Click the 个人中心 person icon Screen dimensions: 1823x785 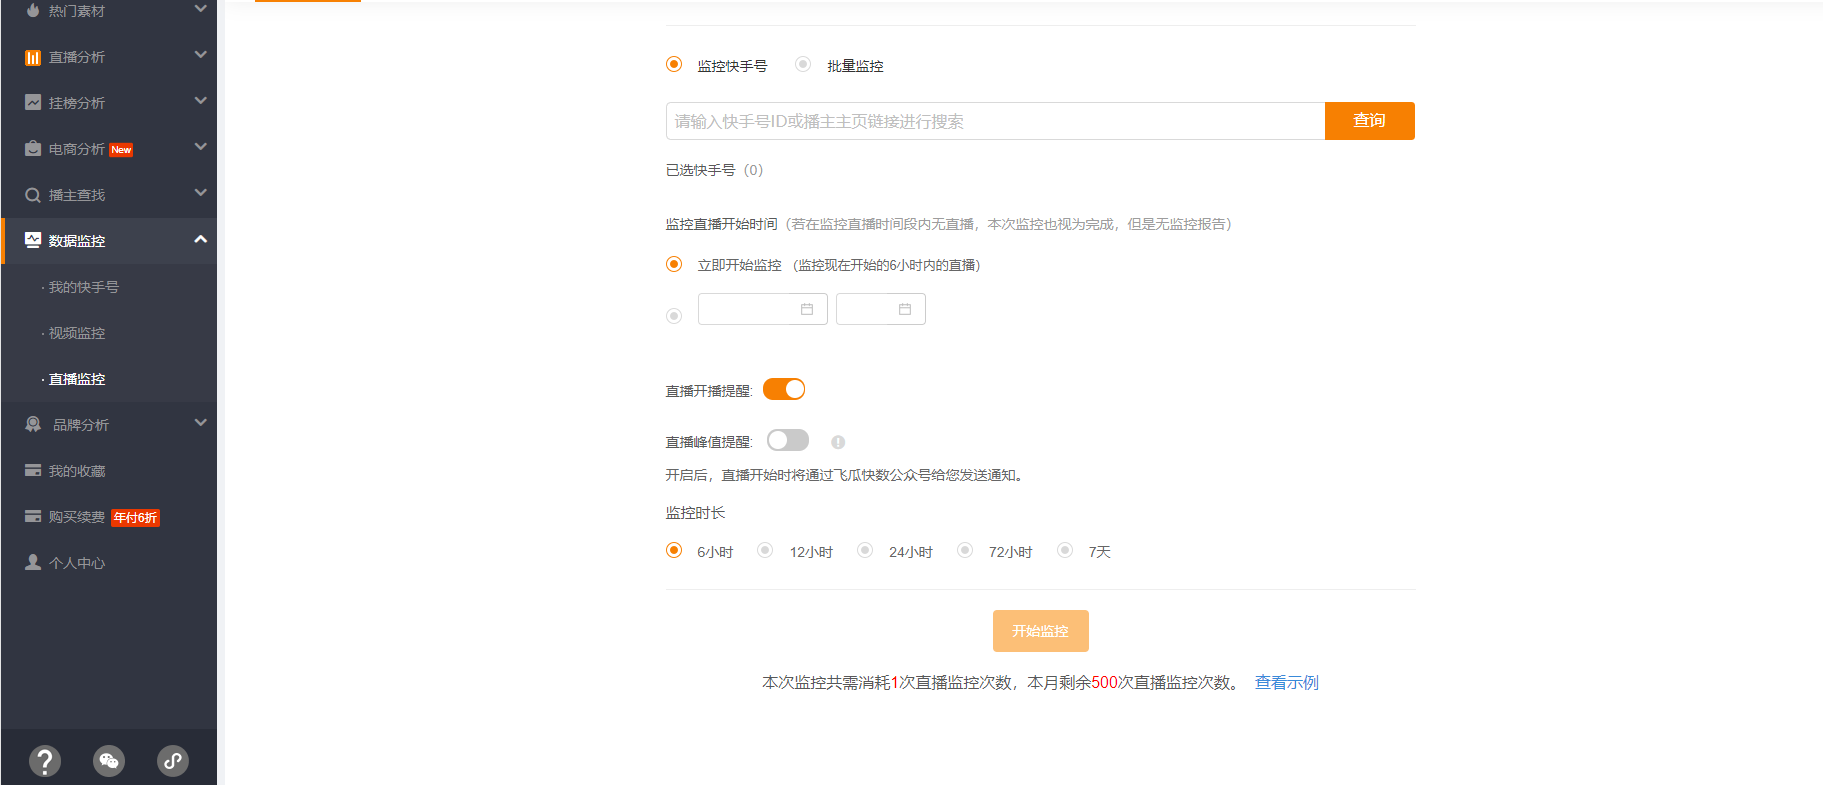[33, 562]
